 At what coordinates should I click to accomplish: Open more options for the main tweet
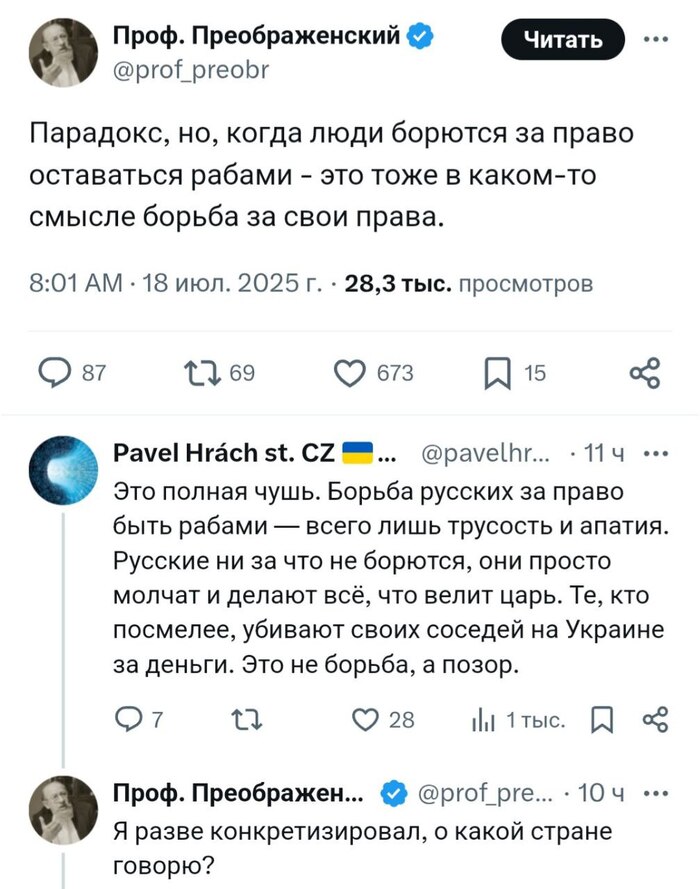[x=656, y=39]
